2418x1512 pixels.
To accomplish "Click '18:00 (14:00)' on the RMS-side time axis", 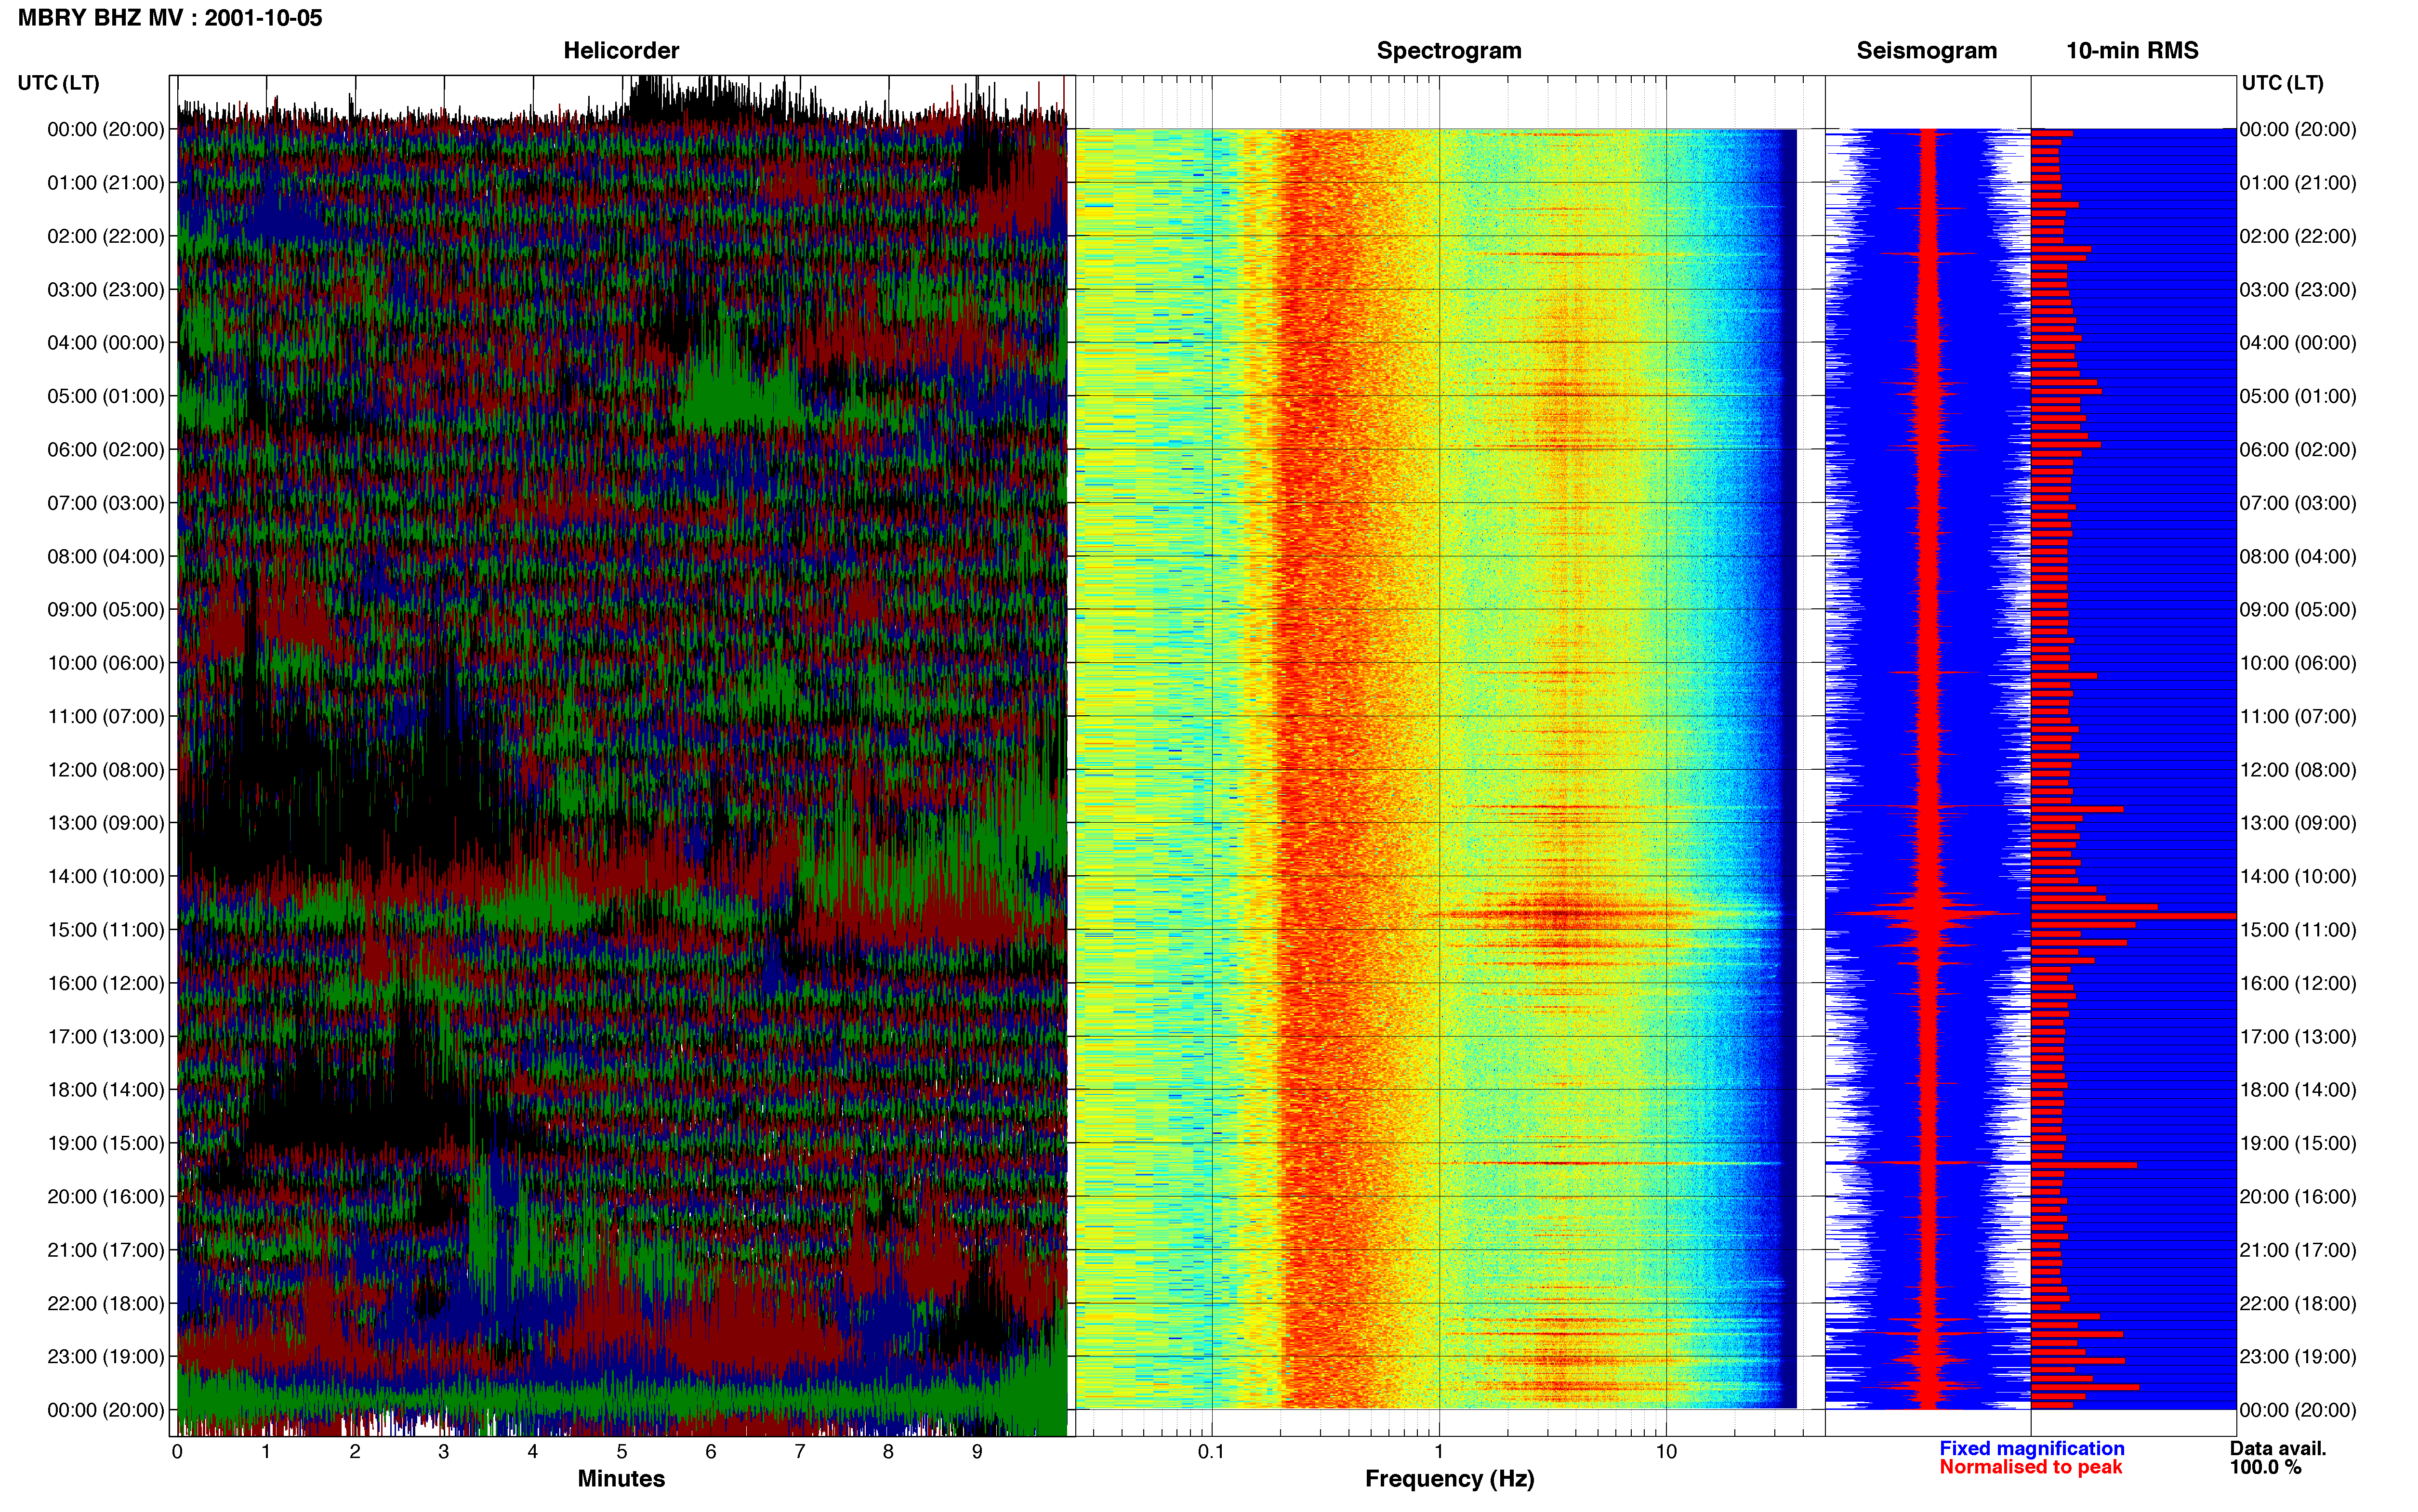I will 2298,1090.
